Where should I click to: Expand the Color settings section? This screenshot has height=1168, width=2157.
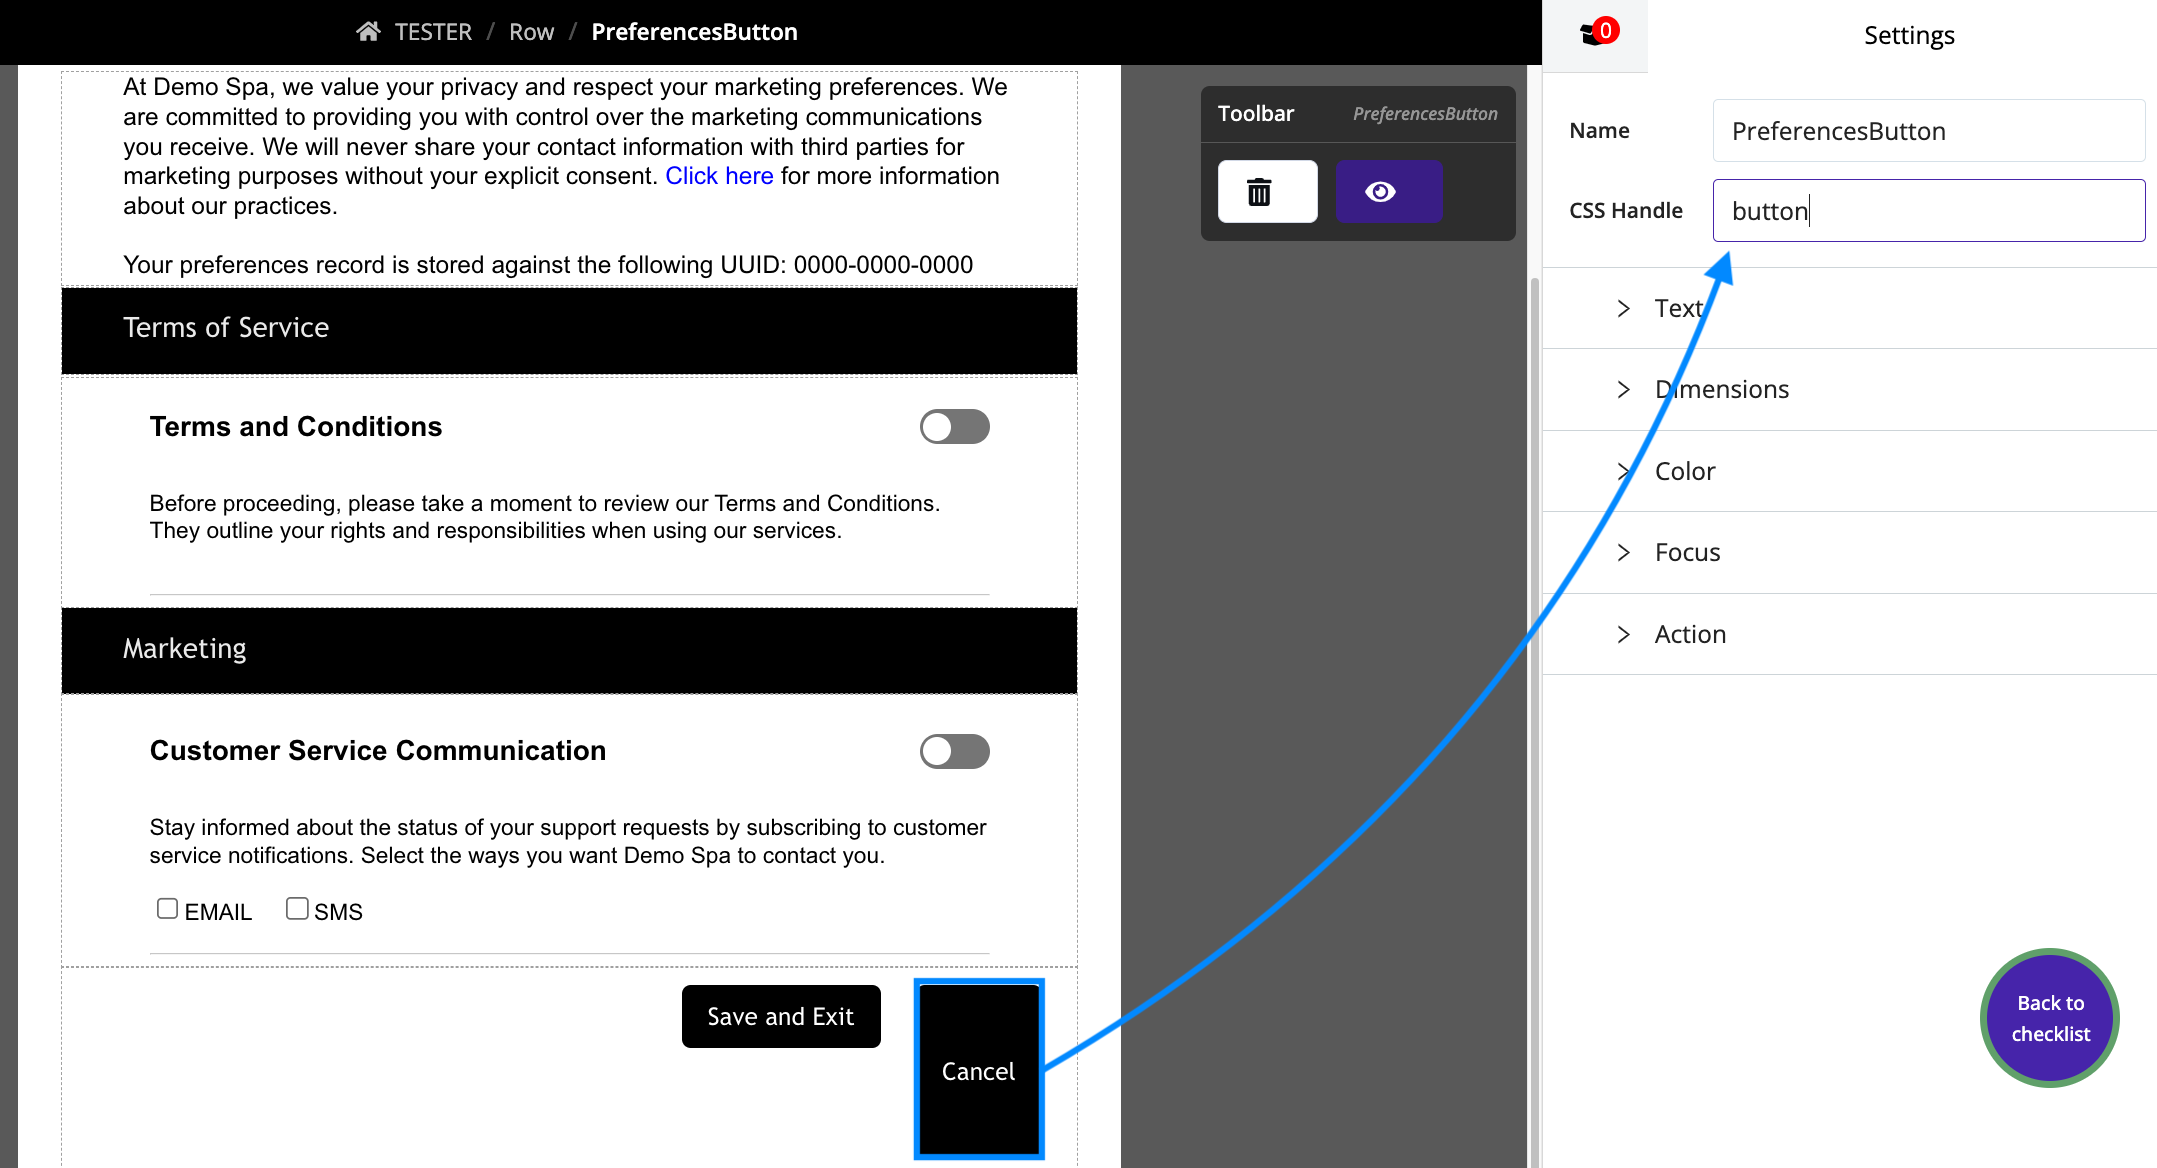tap(1849, 471)
